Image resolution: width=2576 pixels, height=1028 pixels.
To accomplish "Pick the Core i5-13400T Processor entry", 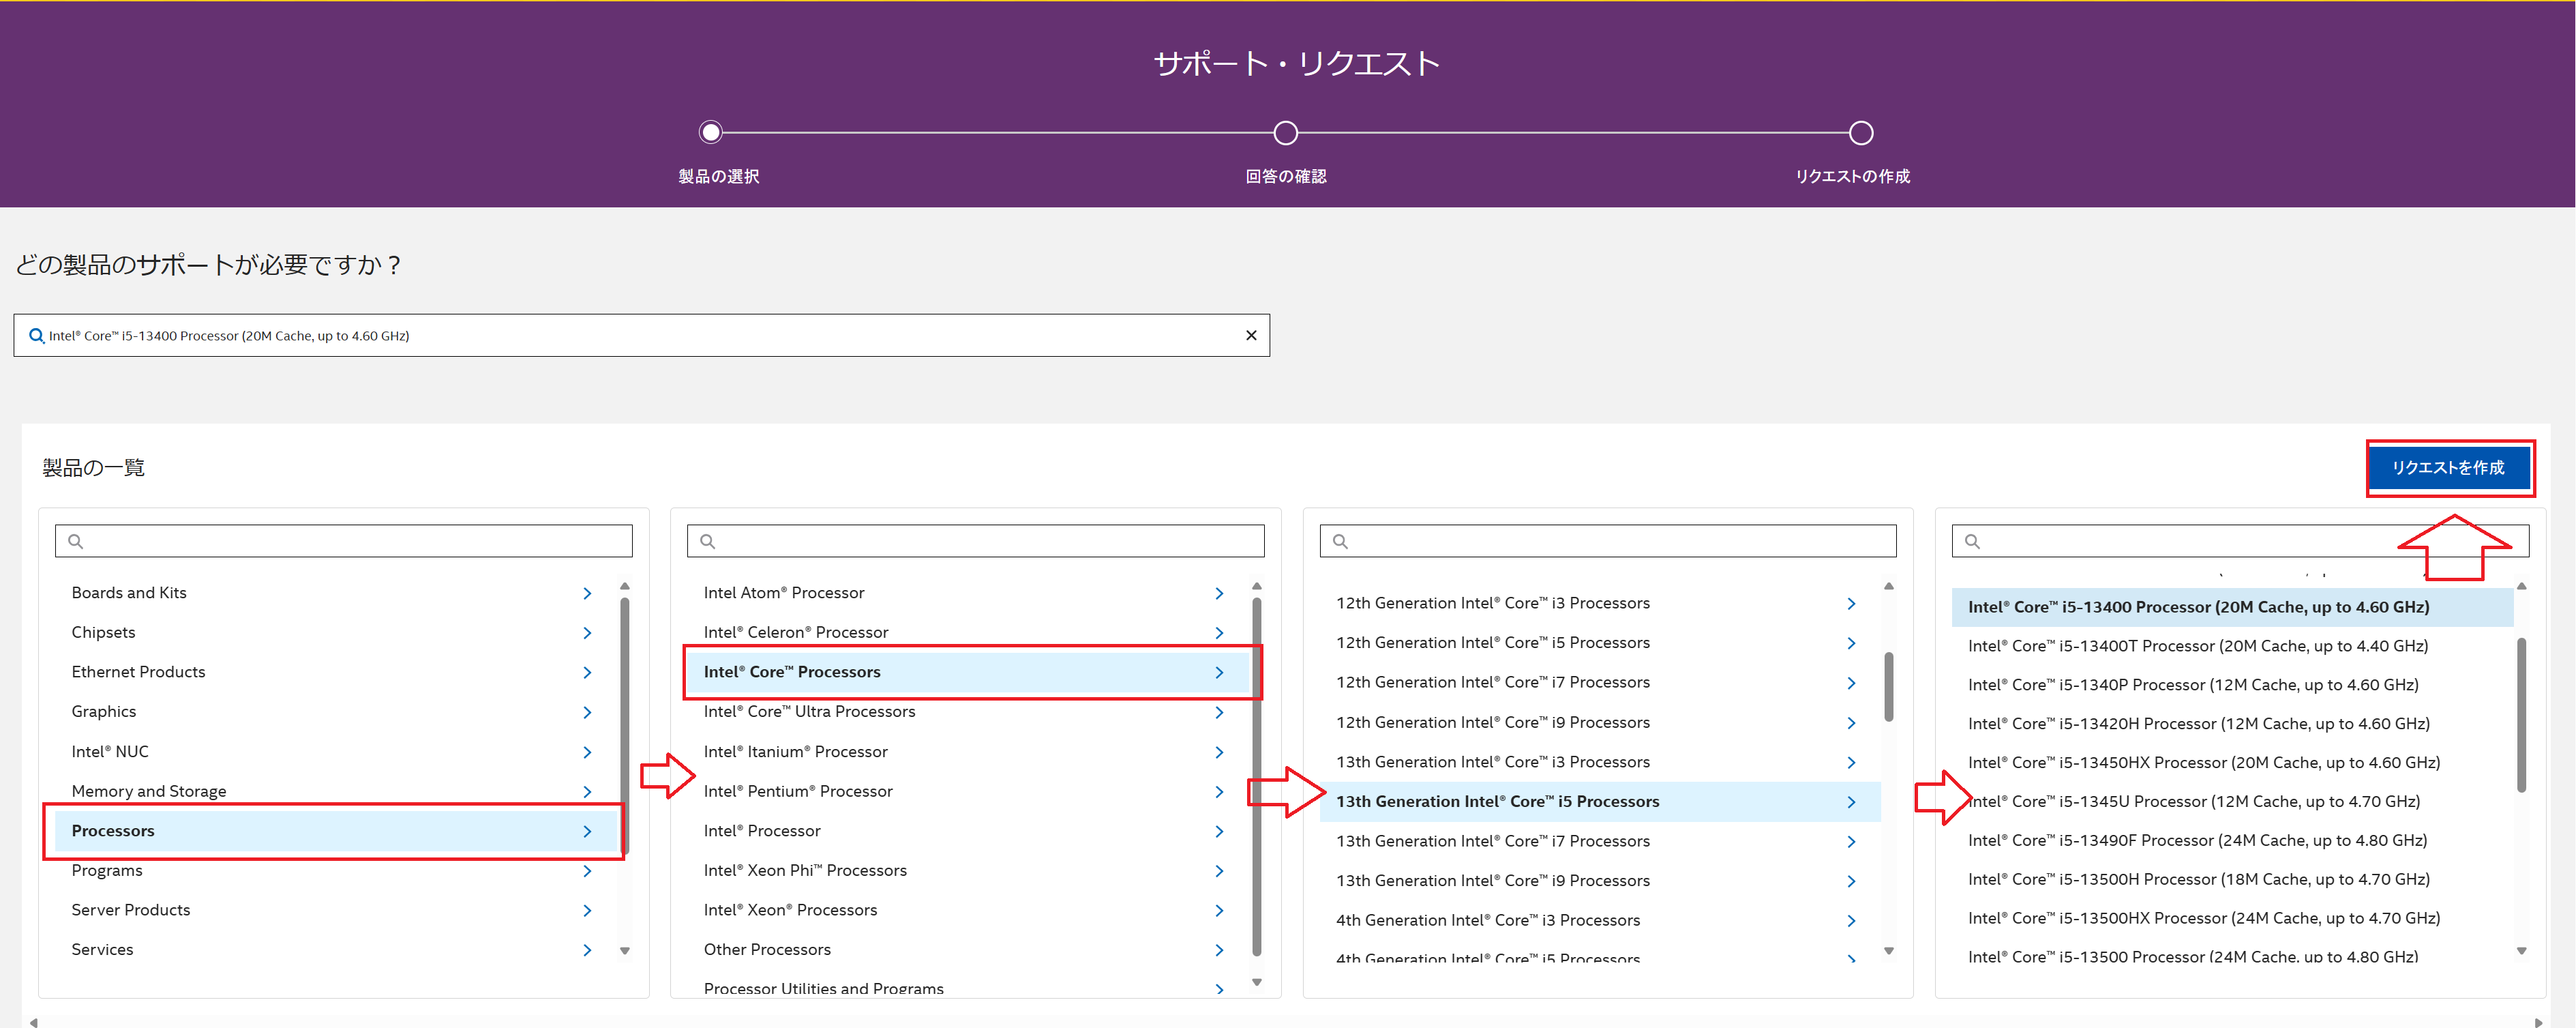I will 2197,646.
